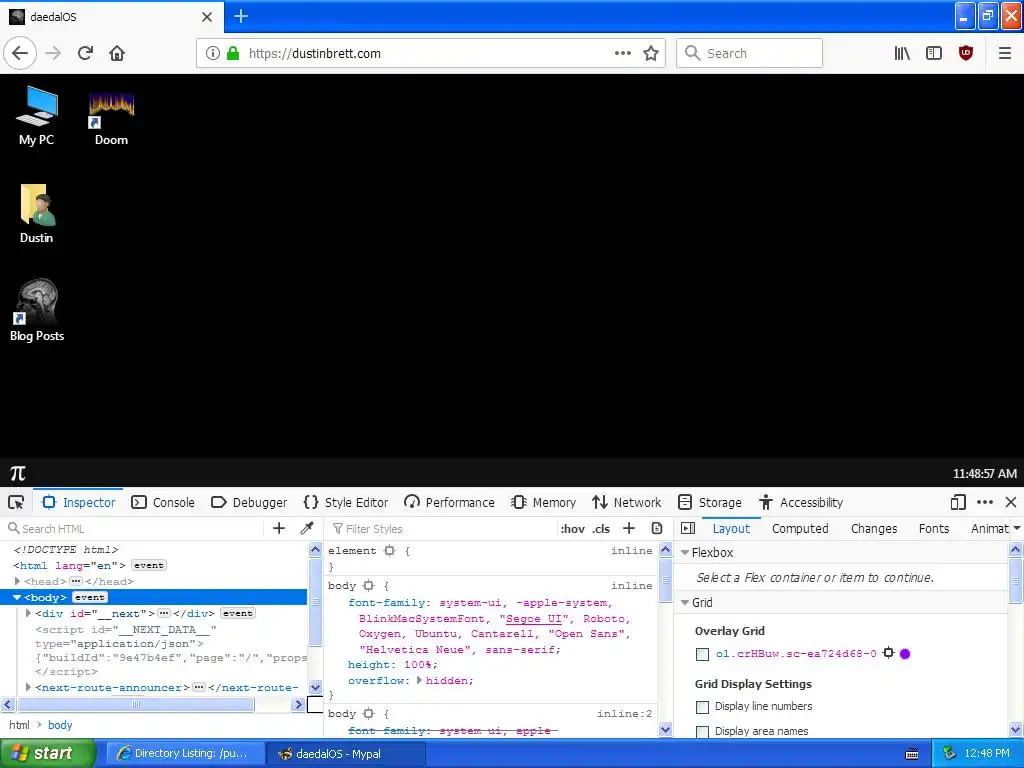Enable Display area names checkbox

click(x=702, y=731)
